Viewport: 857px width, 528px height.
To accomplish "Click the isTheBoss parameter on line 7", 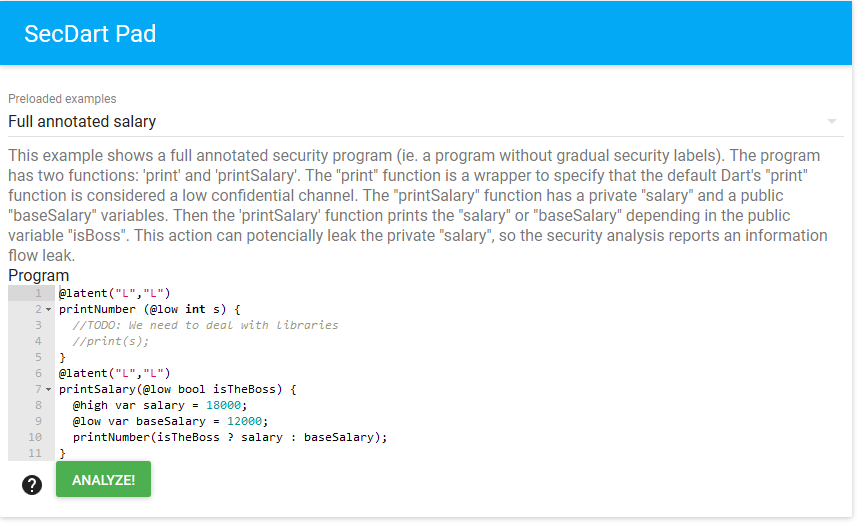I will 244,390.
